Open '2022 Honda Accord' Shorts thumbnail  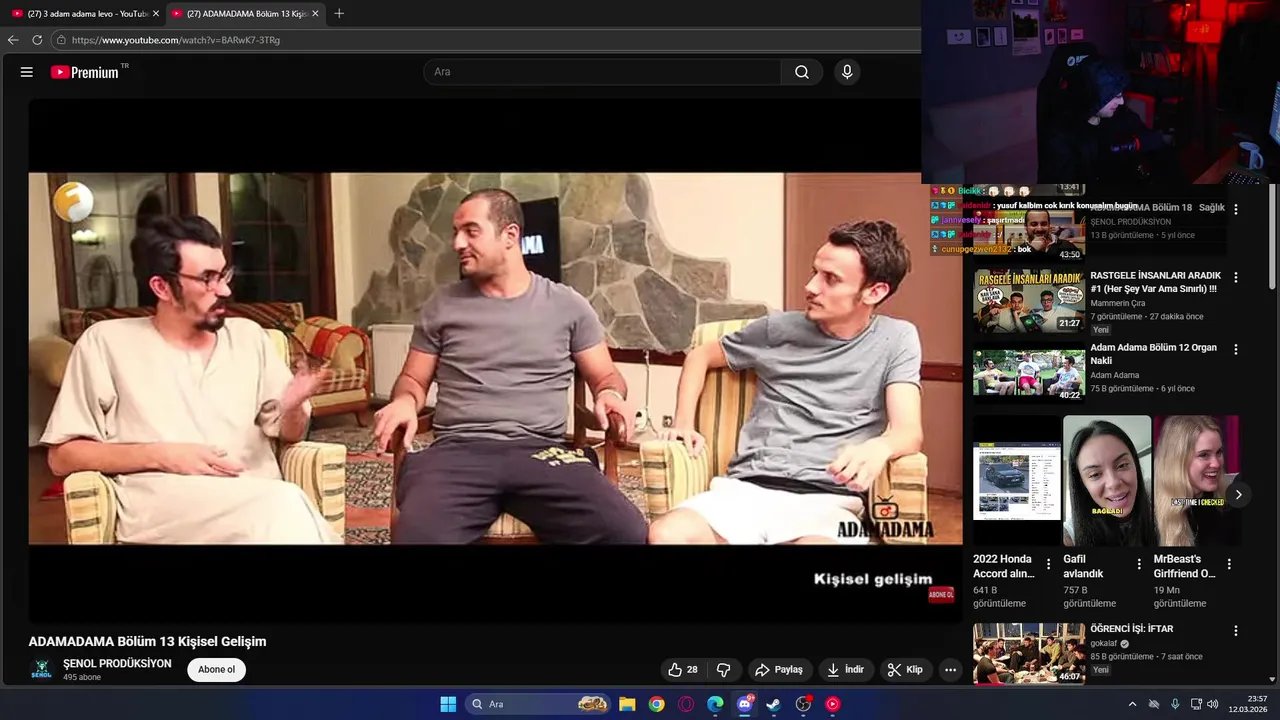click(1017, 481)
